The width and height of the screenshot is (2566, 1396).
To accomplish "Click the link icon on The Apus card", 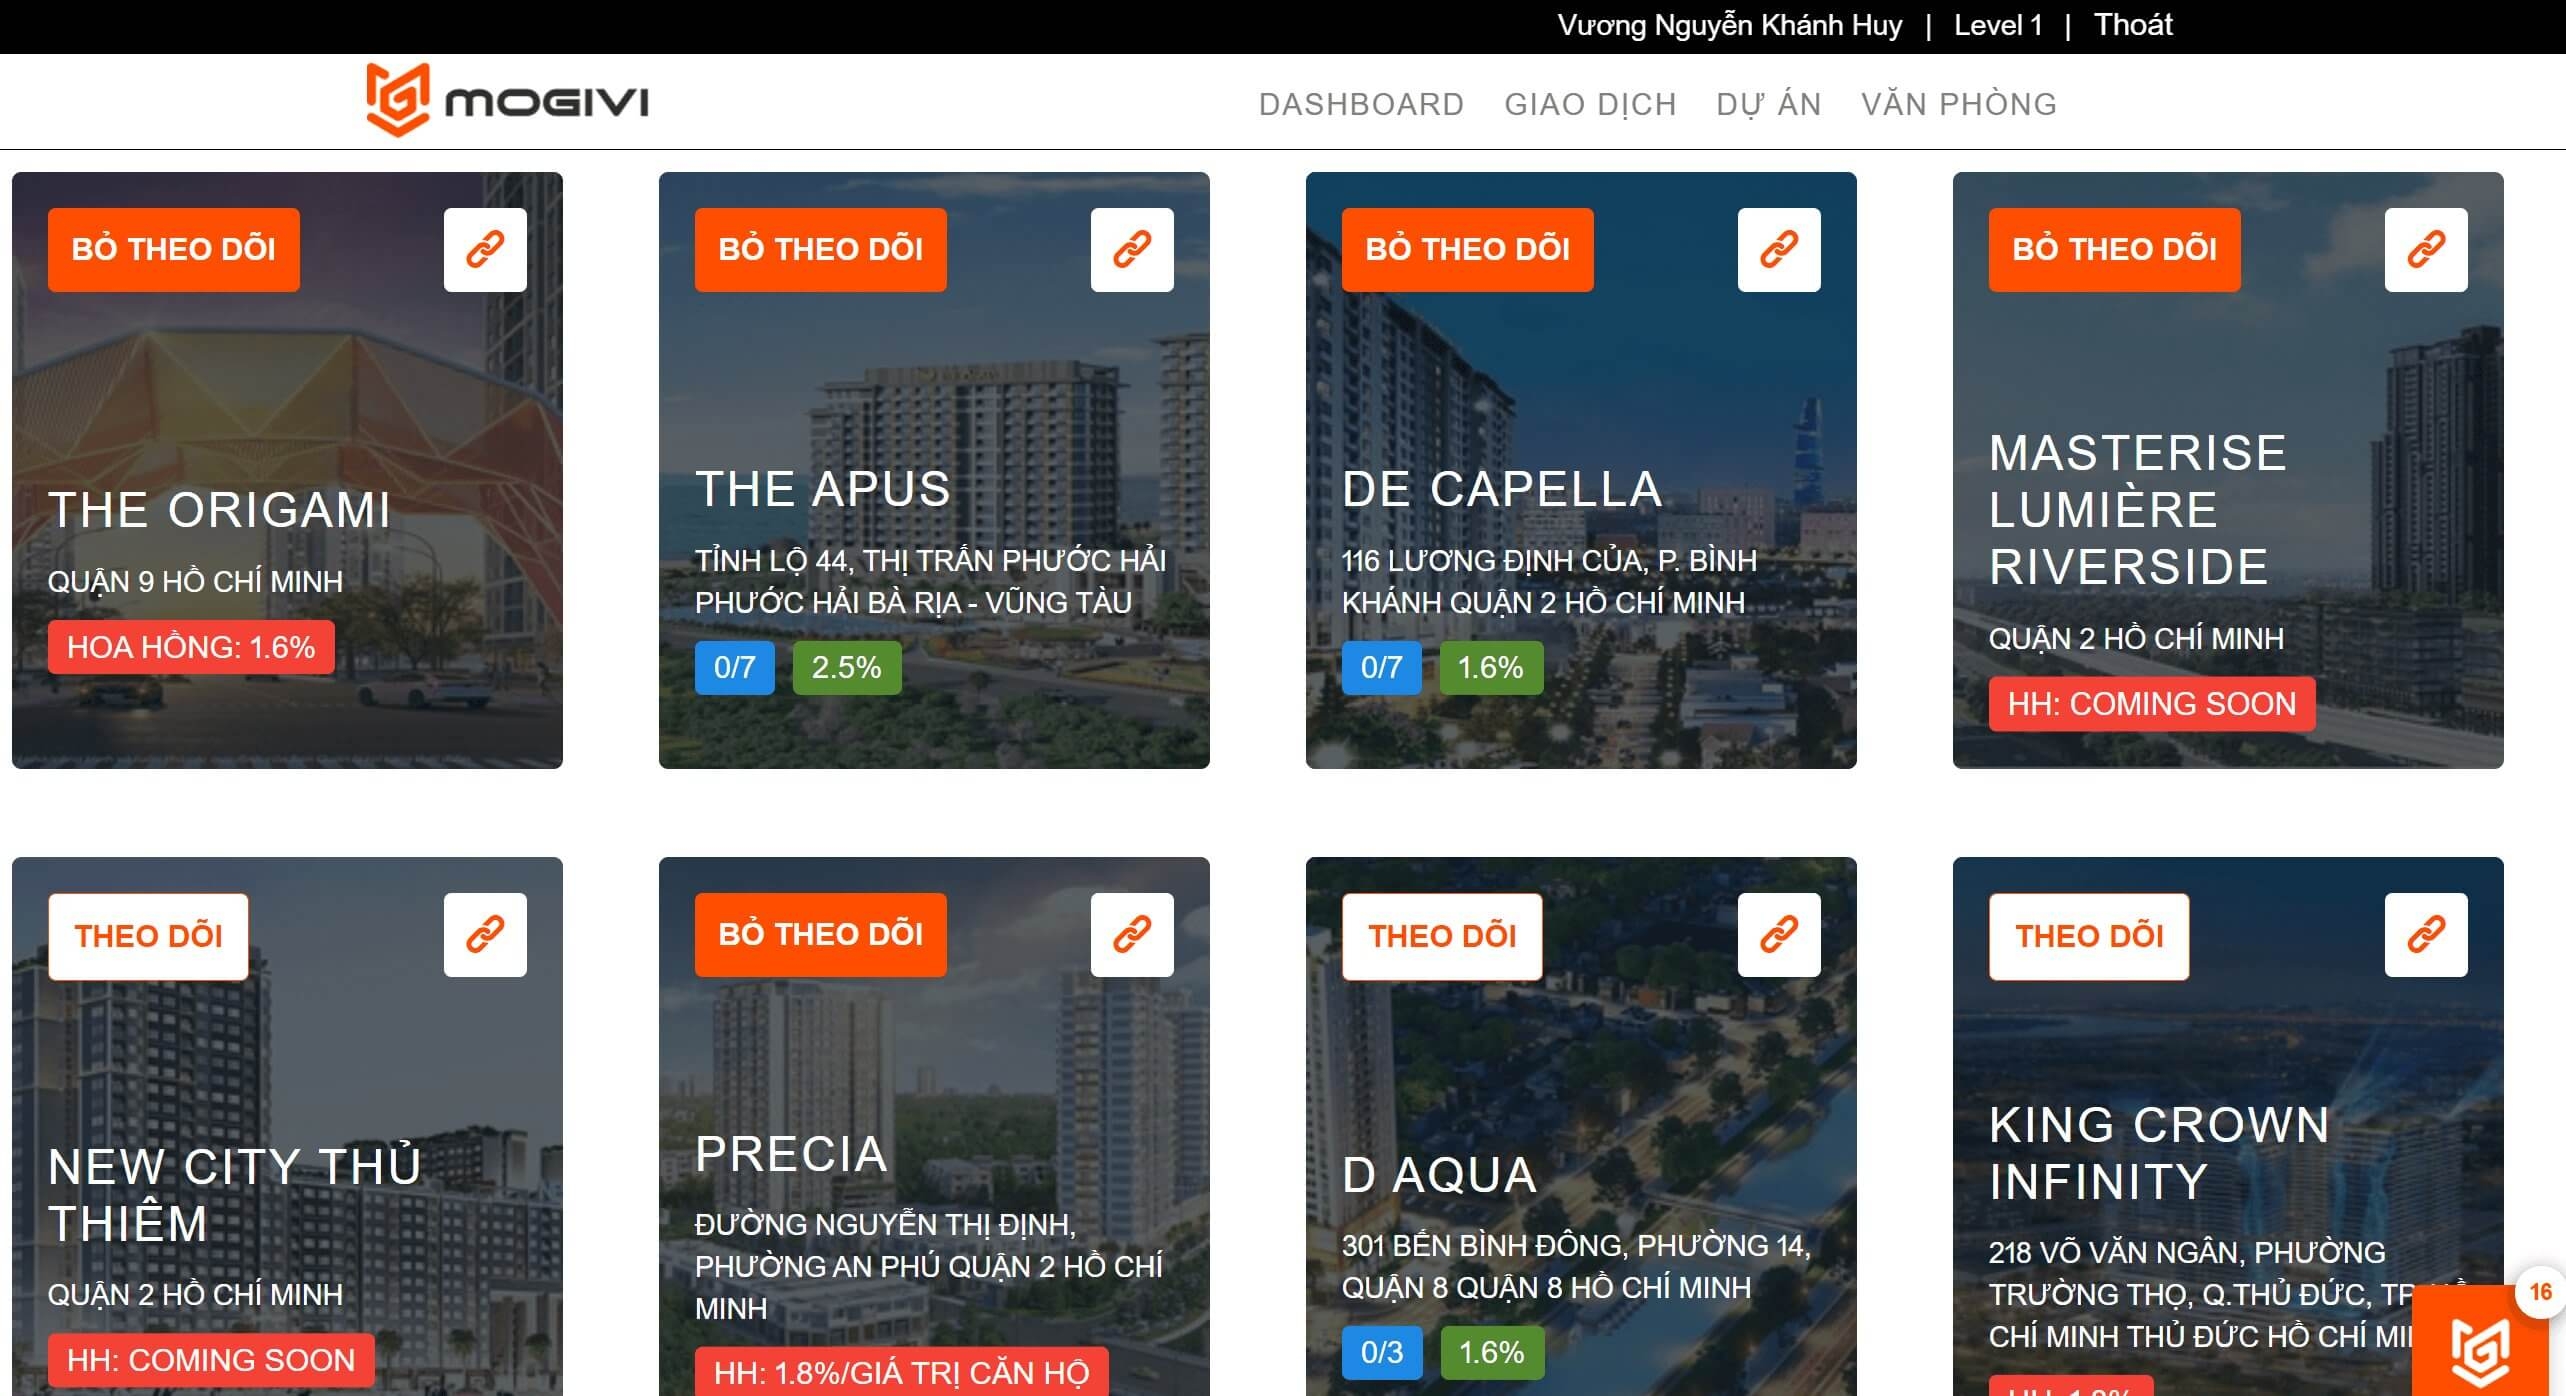I will point(1132,249).
